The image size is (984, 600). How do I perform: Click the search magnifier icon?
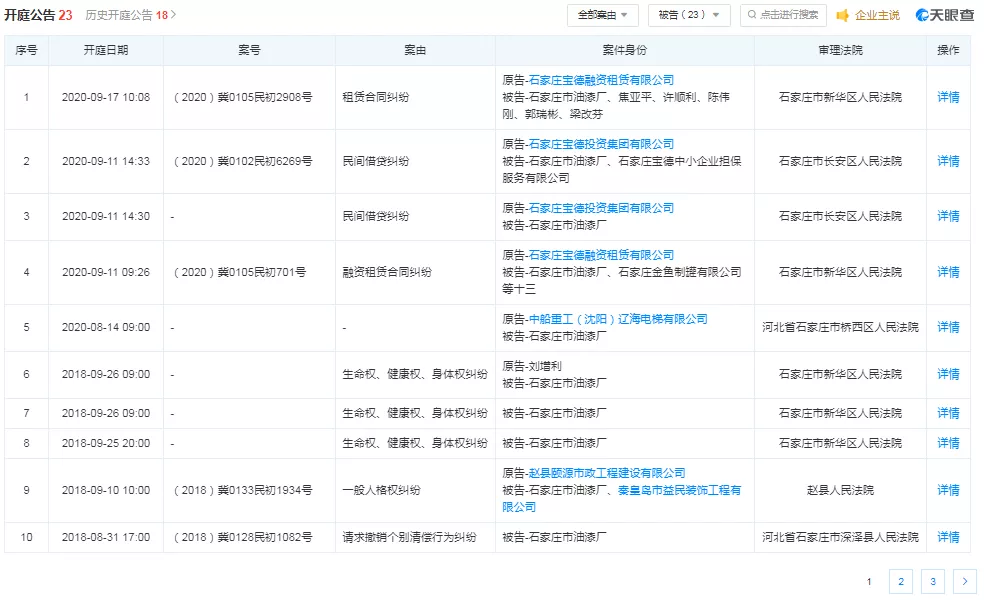(751, 15)
